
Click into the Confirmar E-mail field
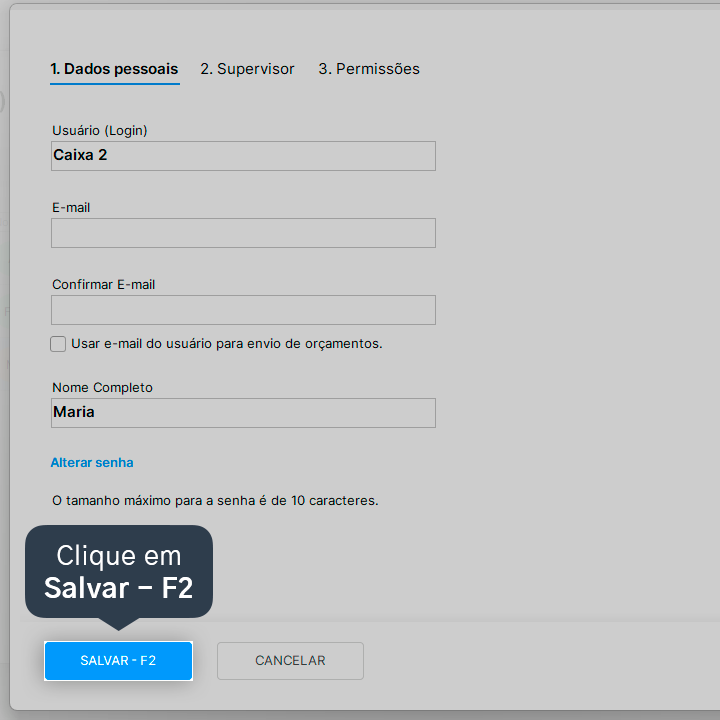pos(243,310)
